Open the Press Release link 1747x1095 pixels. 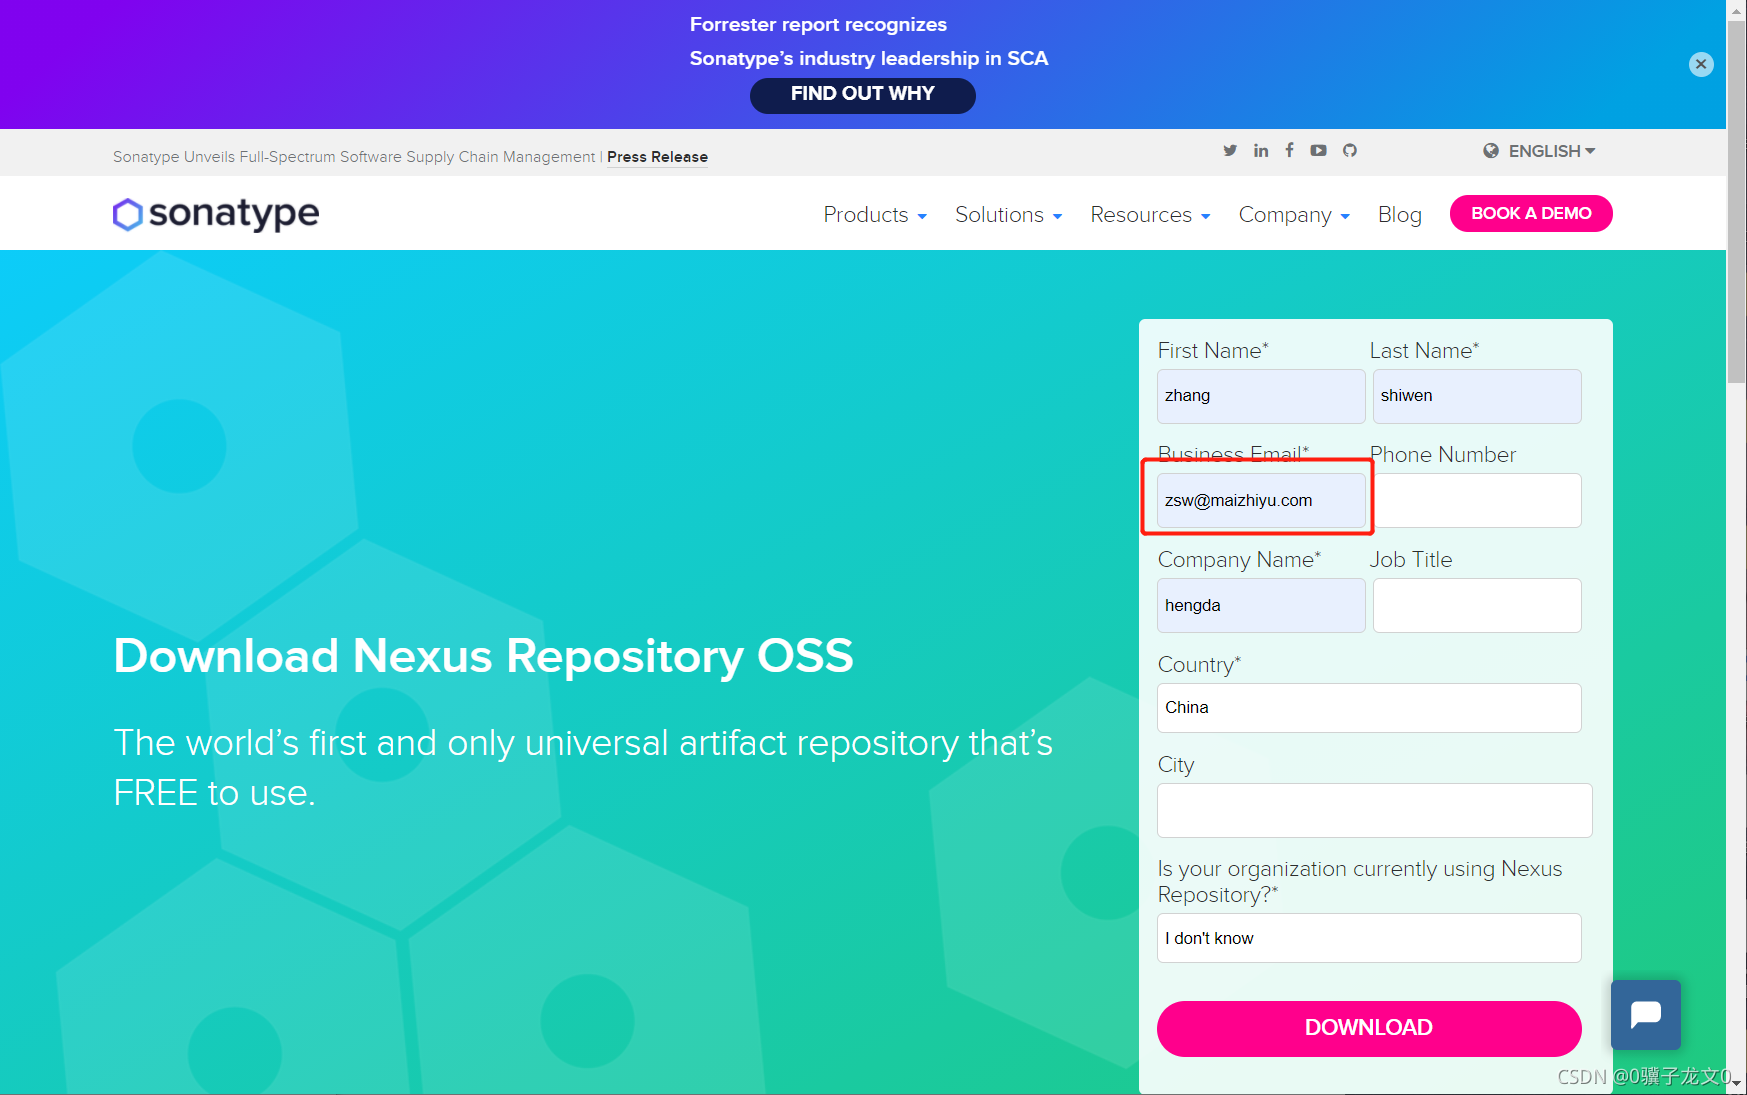click(657, 157)
